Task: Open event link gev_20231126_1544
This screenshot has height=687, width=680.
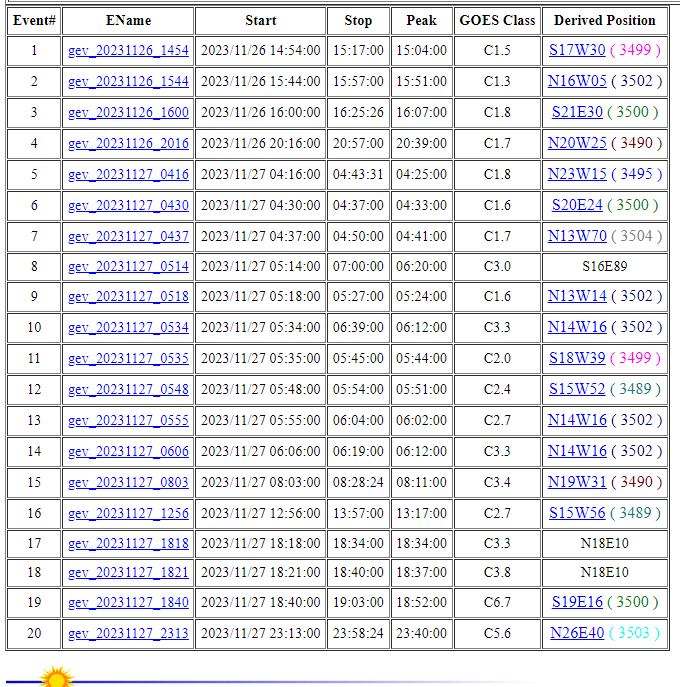Action: coord(128,81)
